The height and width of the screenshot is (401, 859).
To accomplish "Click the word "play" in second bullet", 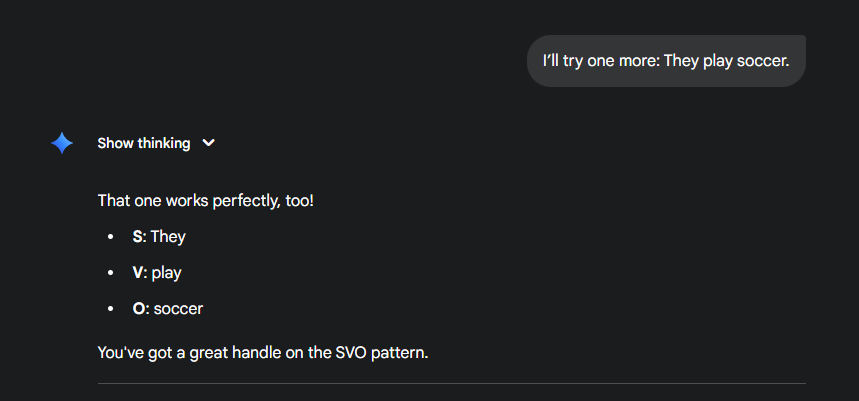I will 167,273.
